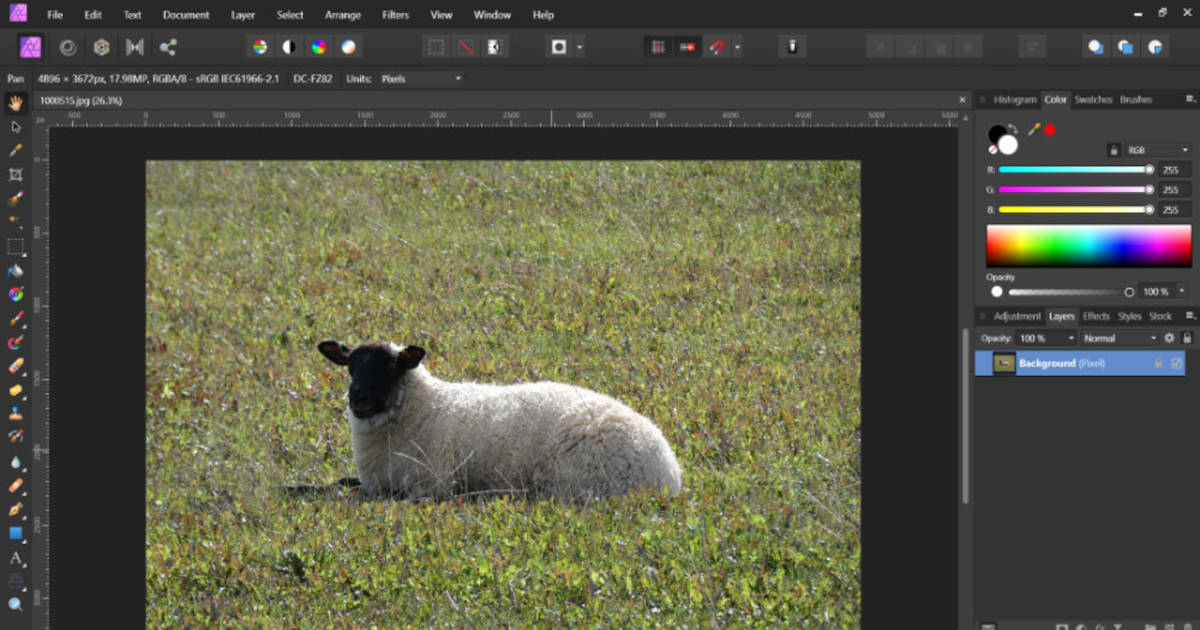Toggle Move By Whole Pixels
The width and height of the screenshot is (1200, 630).
click(x=688, y=47)
